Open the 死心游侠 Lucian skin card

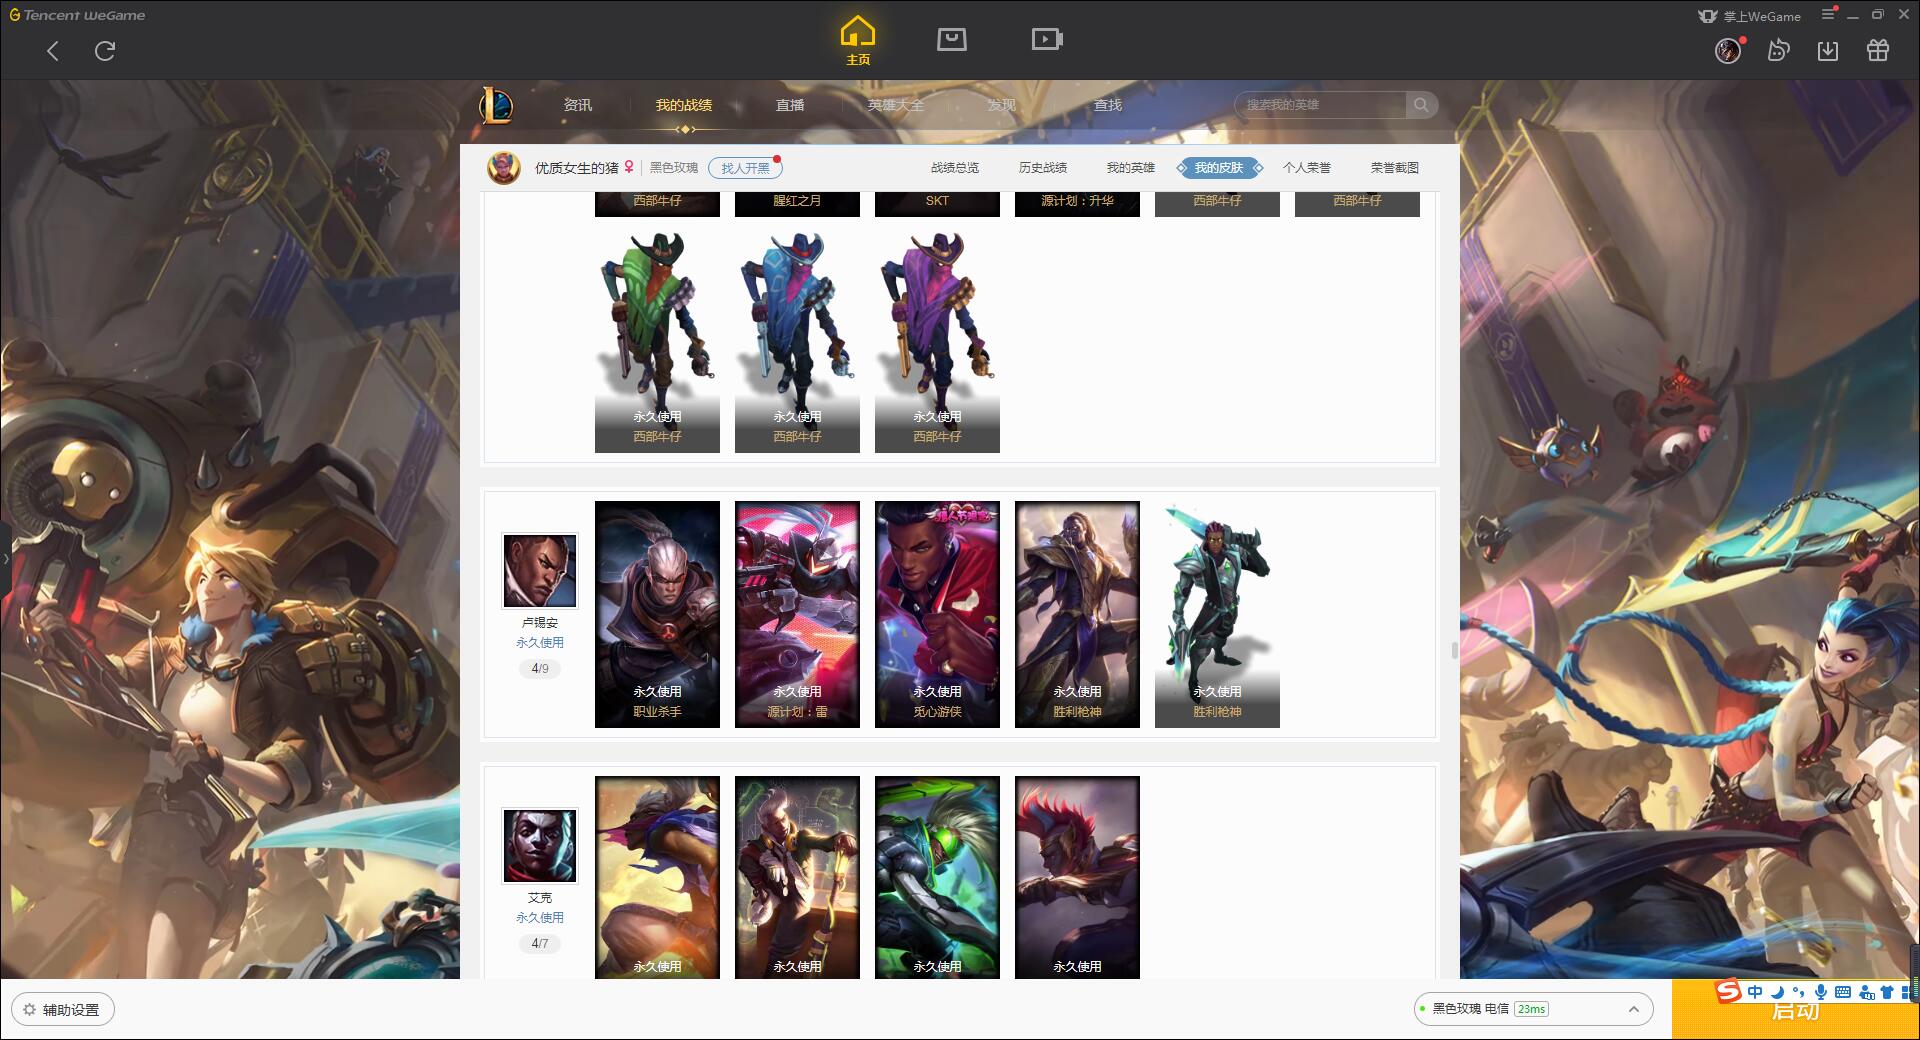click(x=937, y=614)
